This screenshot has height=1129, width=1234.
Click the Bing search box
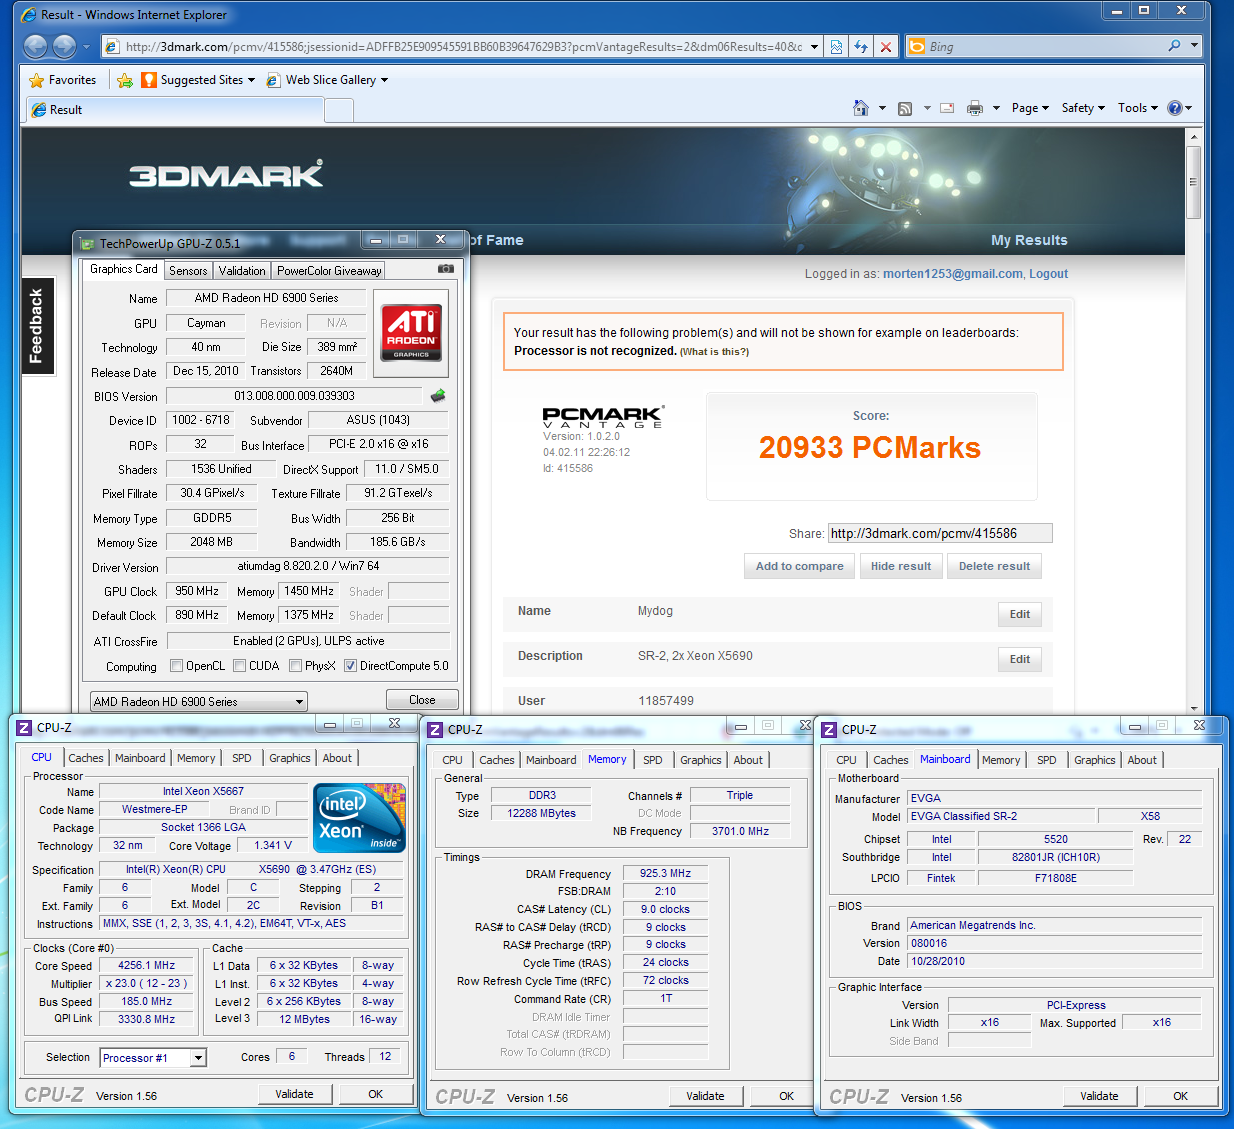point(1045,47)
